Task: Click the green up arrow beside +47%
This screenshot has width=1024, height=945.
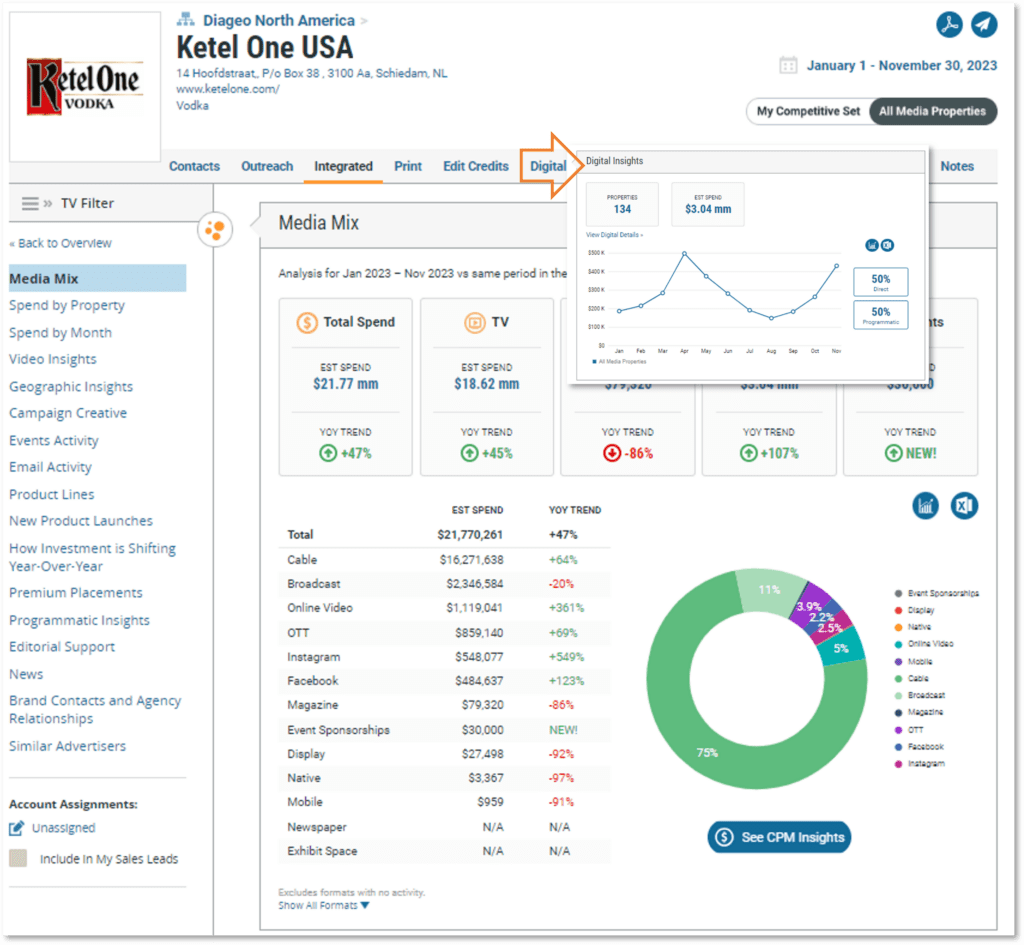Action: (328, 453)
